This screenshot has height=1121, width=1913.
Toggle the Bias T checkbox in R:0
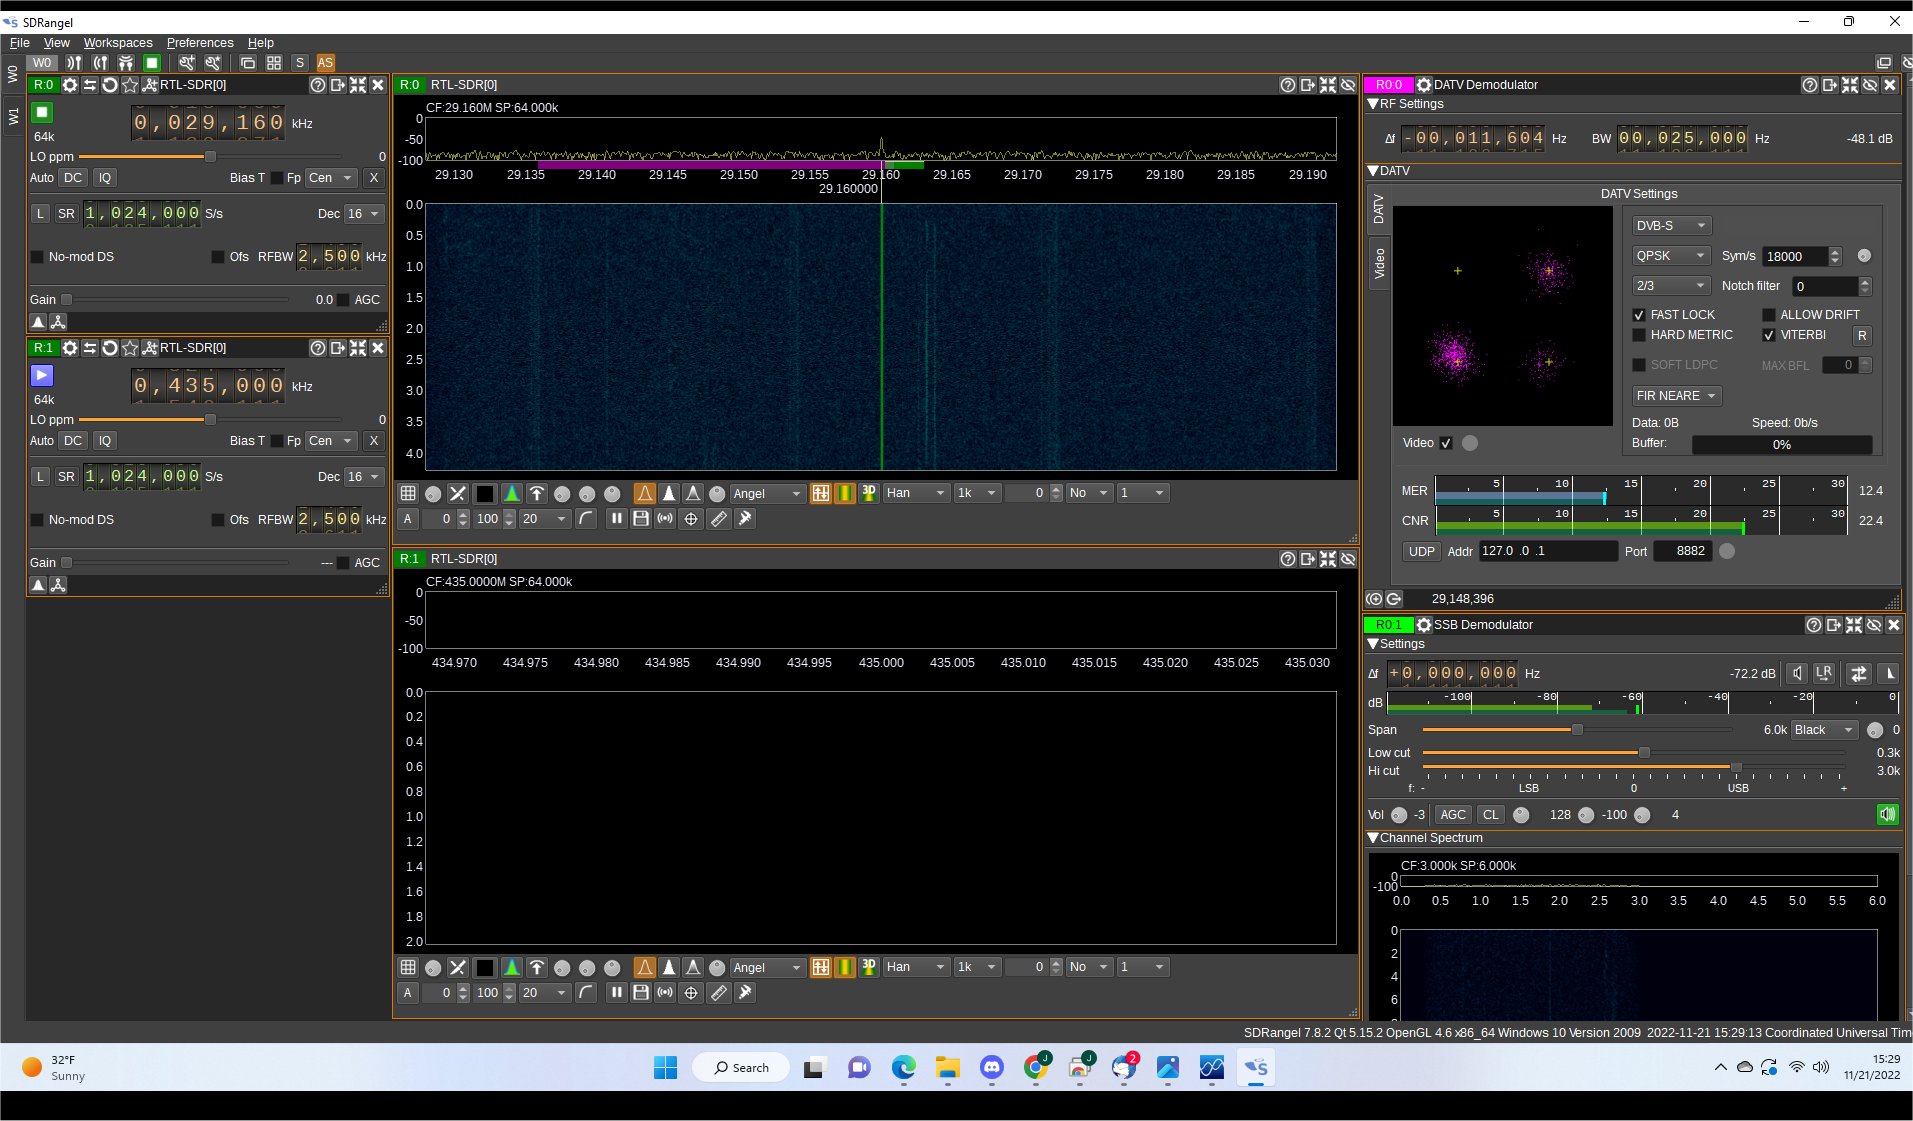[x=277, y=178]
